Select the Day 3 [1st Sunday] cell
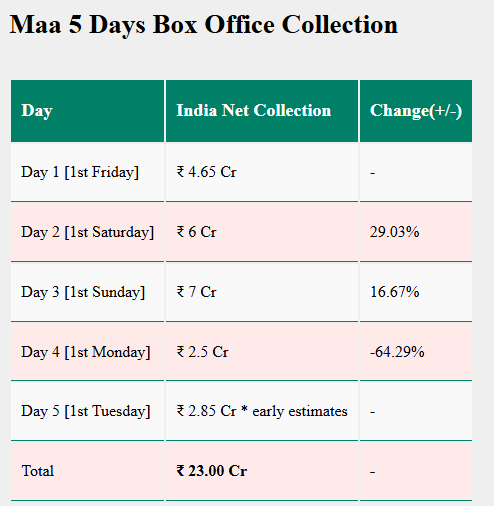The width and height of the screenshot is (494, 506). tap(87, 292)
